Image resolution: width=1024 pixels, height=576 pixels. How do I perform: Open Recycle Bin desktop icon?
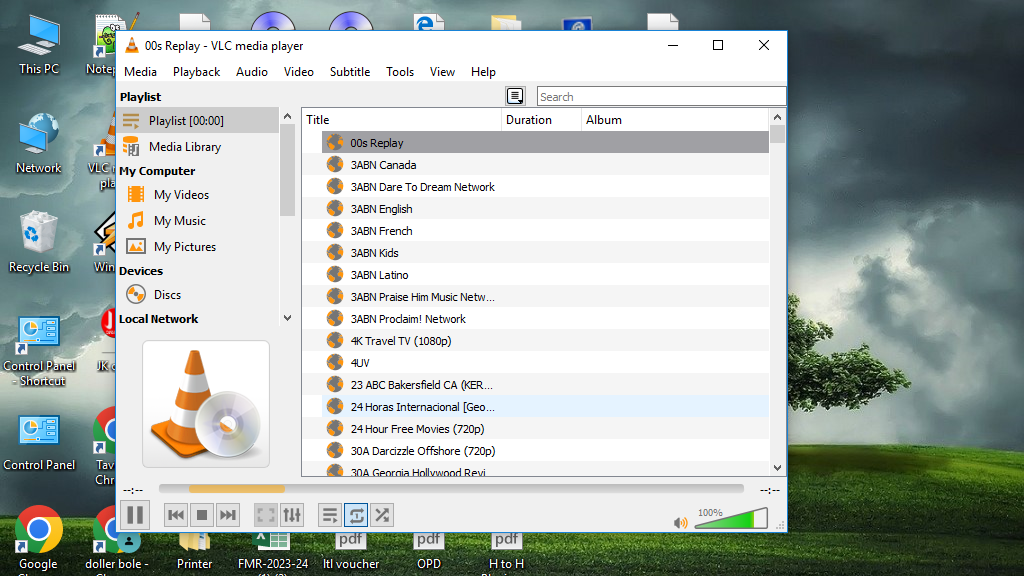tap(39, 242)
